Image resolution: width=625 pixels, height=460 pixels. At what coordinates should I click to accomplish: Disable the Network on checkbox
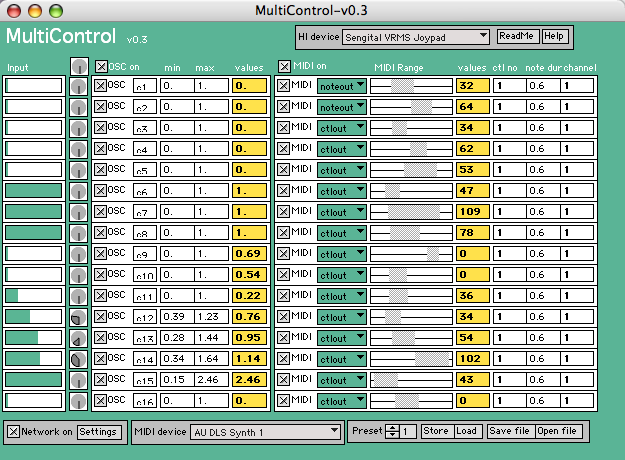(13, 432)
